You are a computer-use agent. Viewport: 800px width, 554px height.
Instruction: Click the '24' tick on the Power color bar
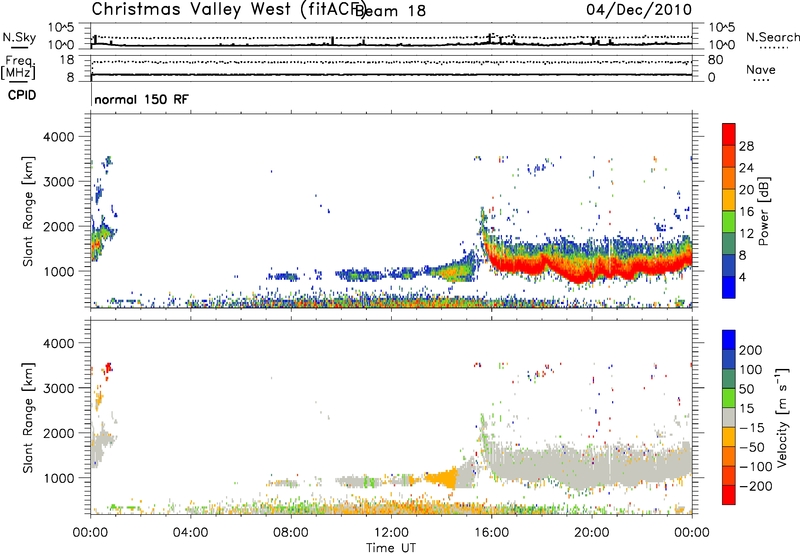coord(746,168)
